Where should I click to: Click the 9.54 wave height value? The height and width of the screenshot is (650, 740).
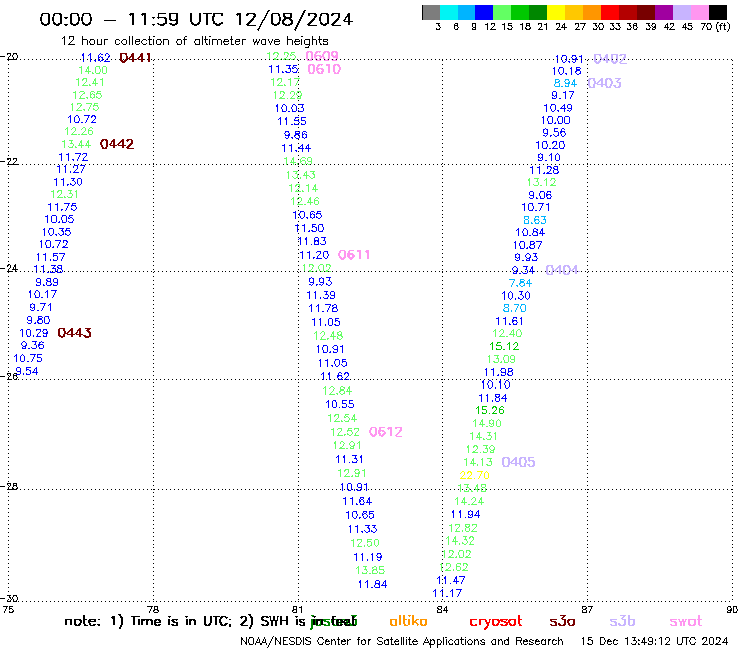tap(26, 371)
